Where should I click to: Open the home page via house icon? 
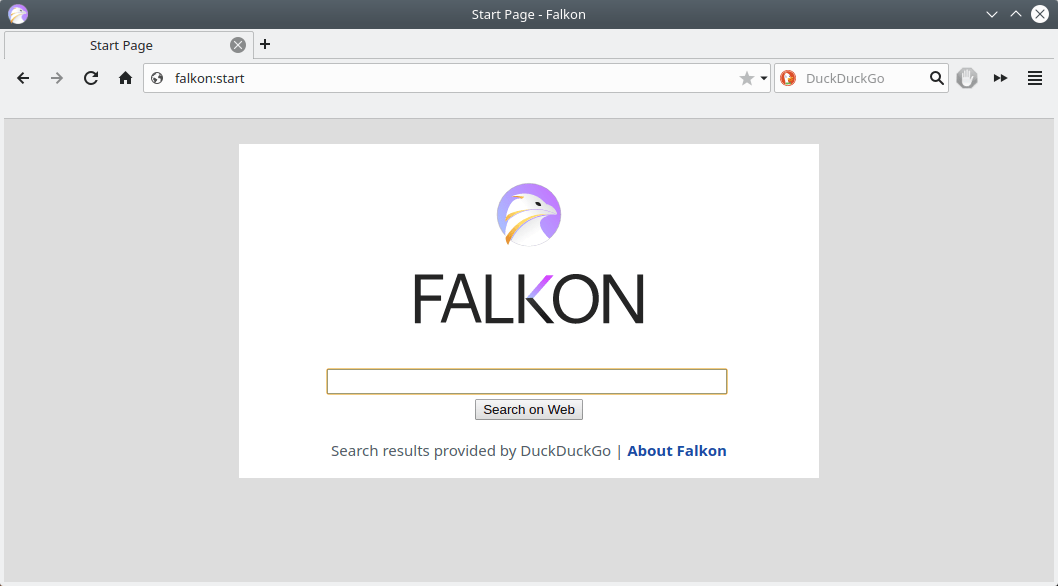tap(126, 78)
